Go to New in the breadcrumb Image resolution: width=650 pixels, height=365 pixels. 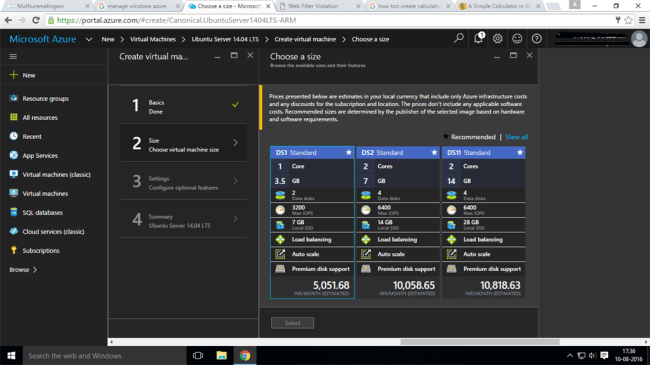108,39
